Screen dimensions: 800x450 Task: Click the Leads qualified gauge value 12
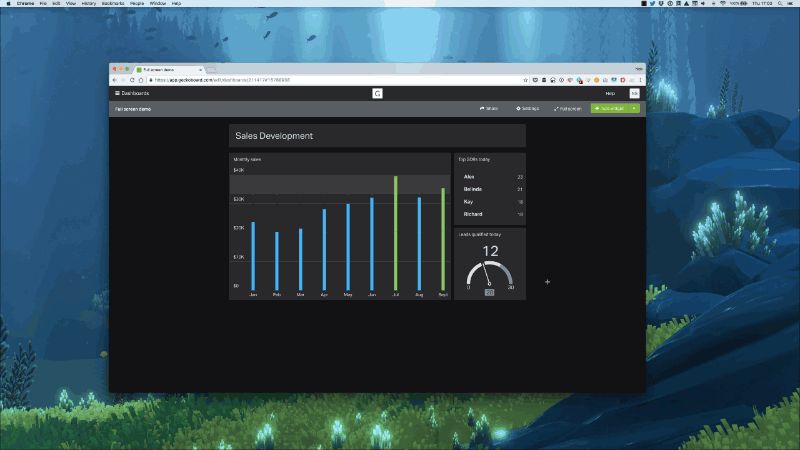click(x=490, y=251)
